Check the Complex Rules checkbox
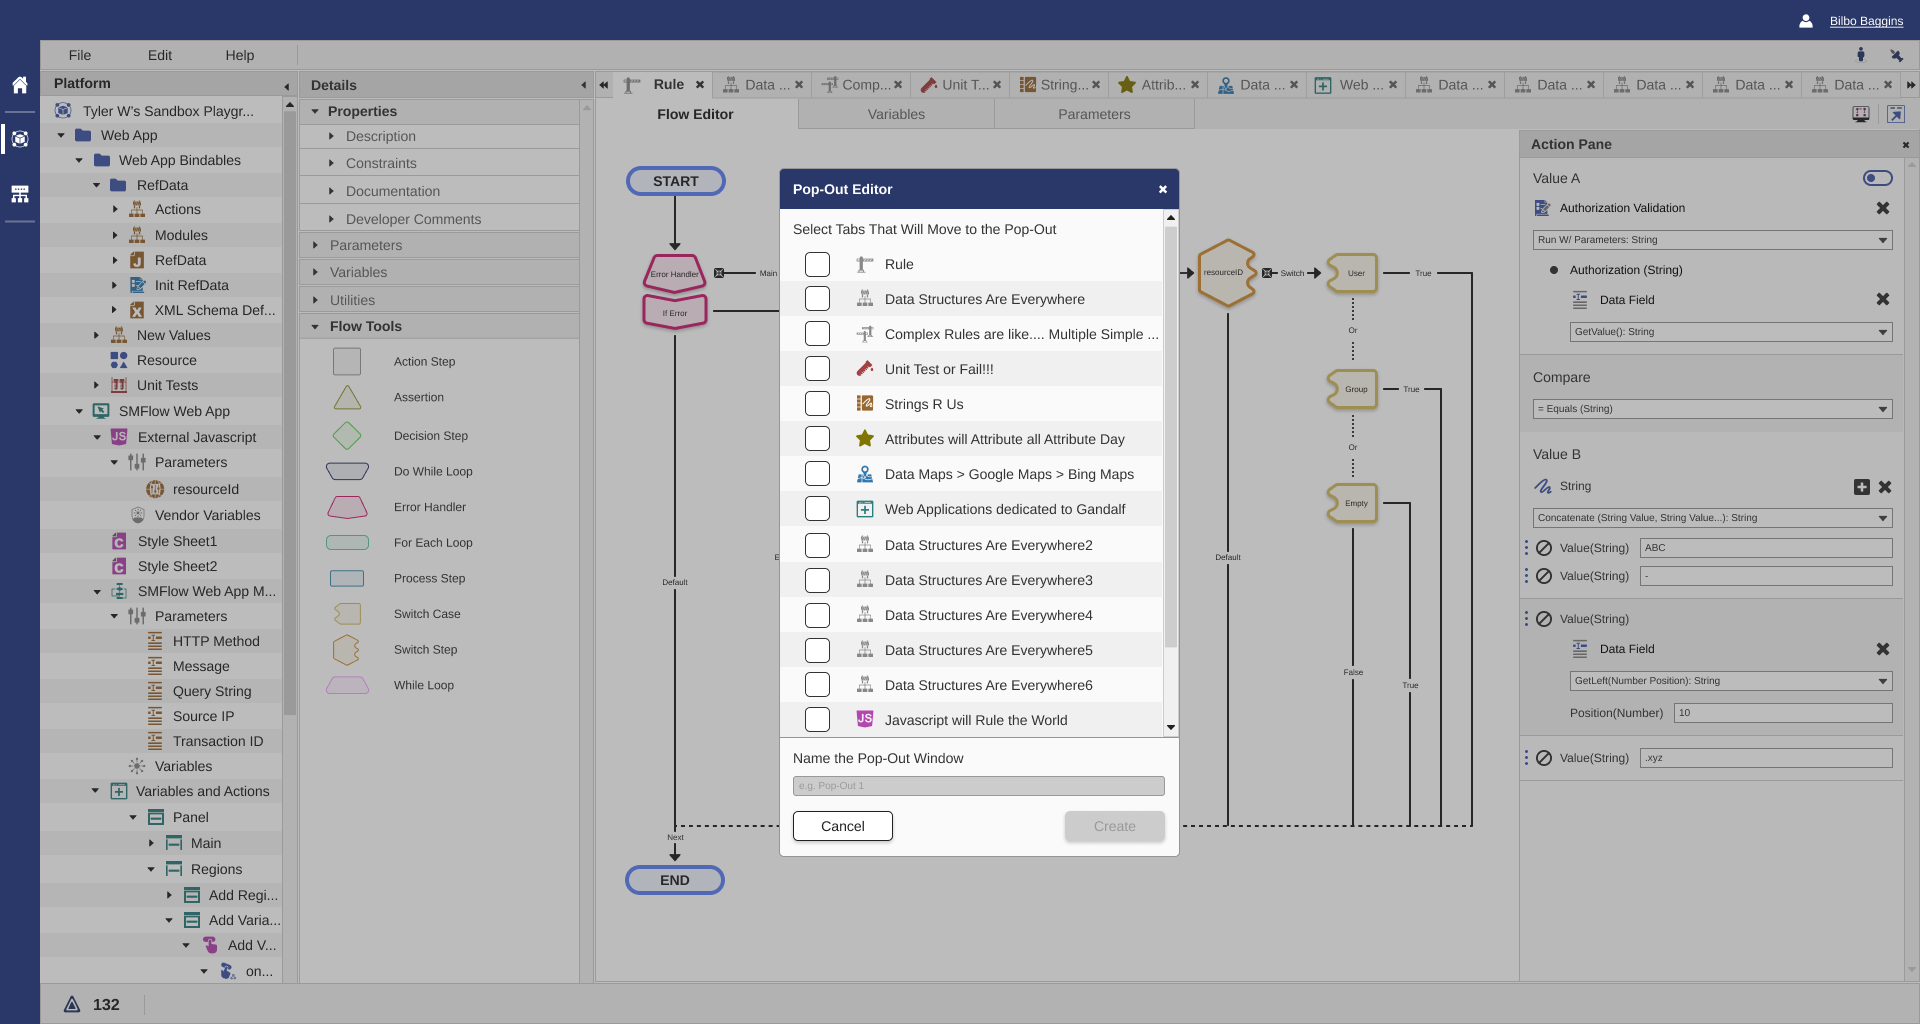1920x1024 pixels. [x=817, y=334]
